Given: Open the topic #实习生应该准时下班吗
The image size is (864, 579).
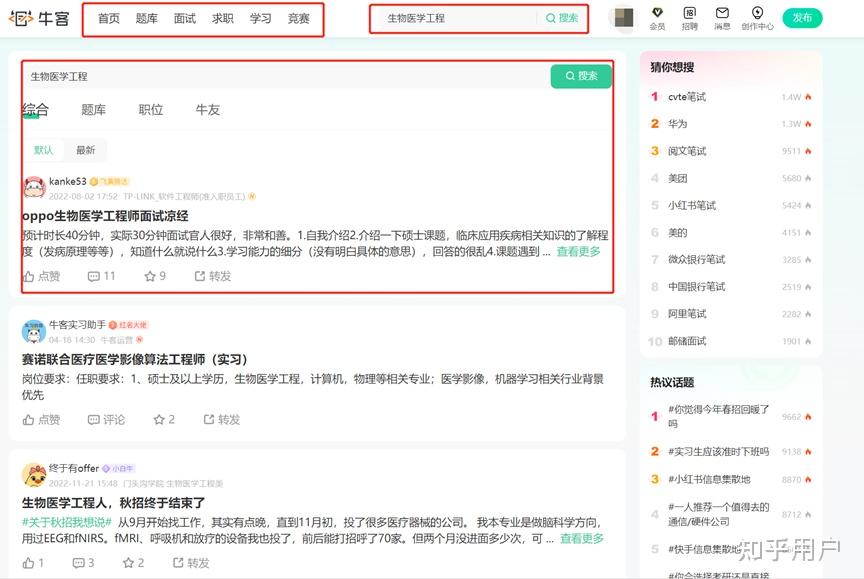Looking at the screenshot, I should coord(719,452).
